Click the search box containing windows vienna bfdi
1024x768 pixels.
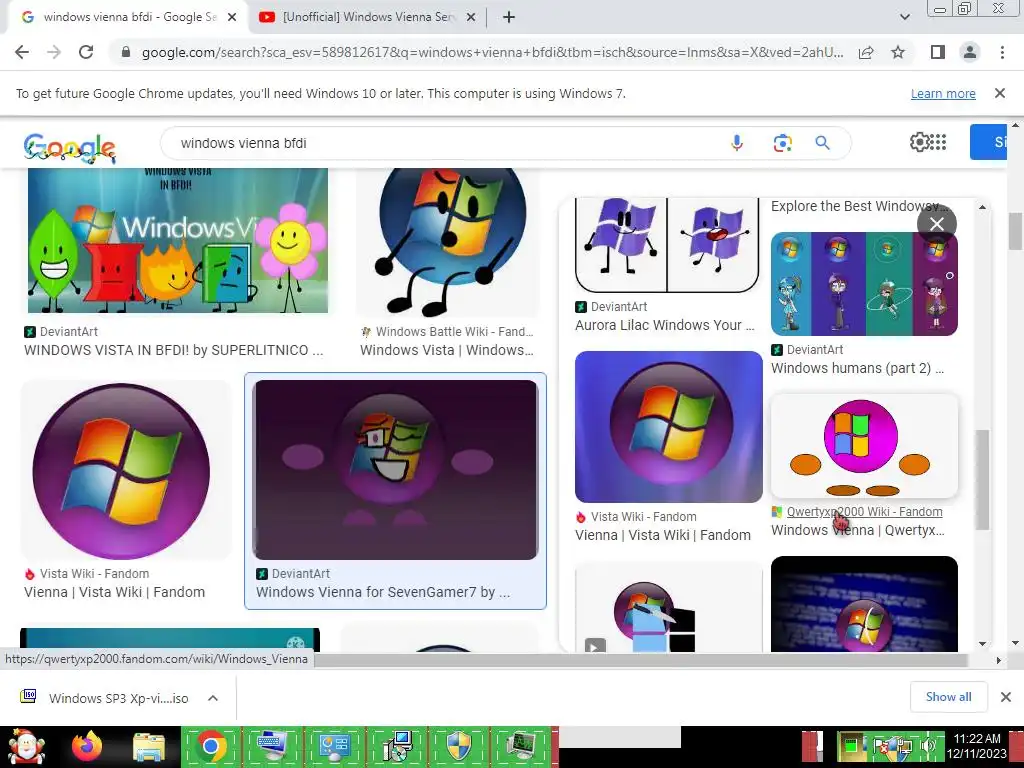click(444, 143)
